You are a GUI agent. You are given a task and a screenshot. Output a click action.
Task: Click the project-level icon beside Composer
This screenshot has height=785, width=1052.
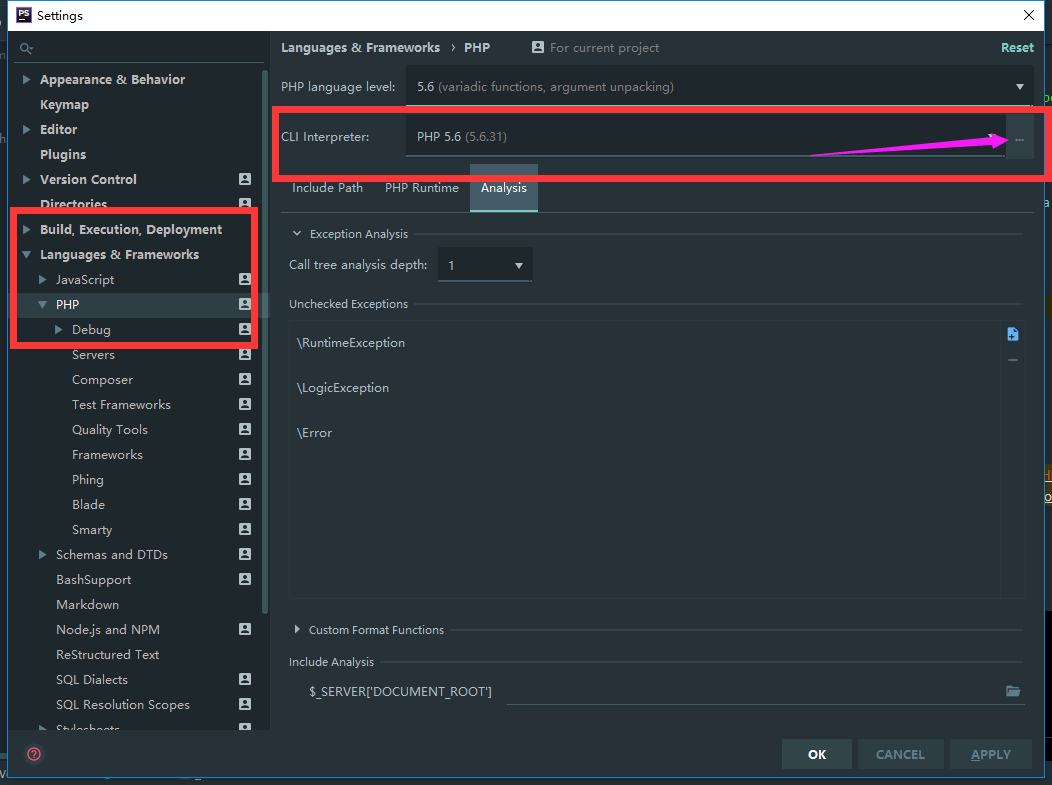tap(245, 379)
